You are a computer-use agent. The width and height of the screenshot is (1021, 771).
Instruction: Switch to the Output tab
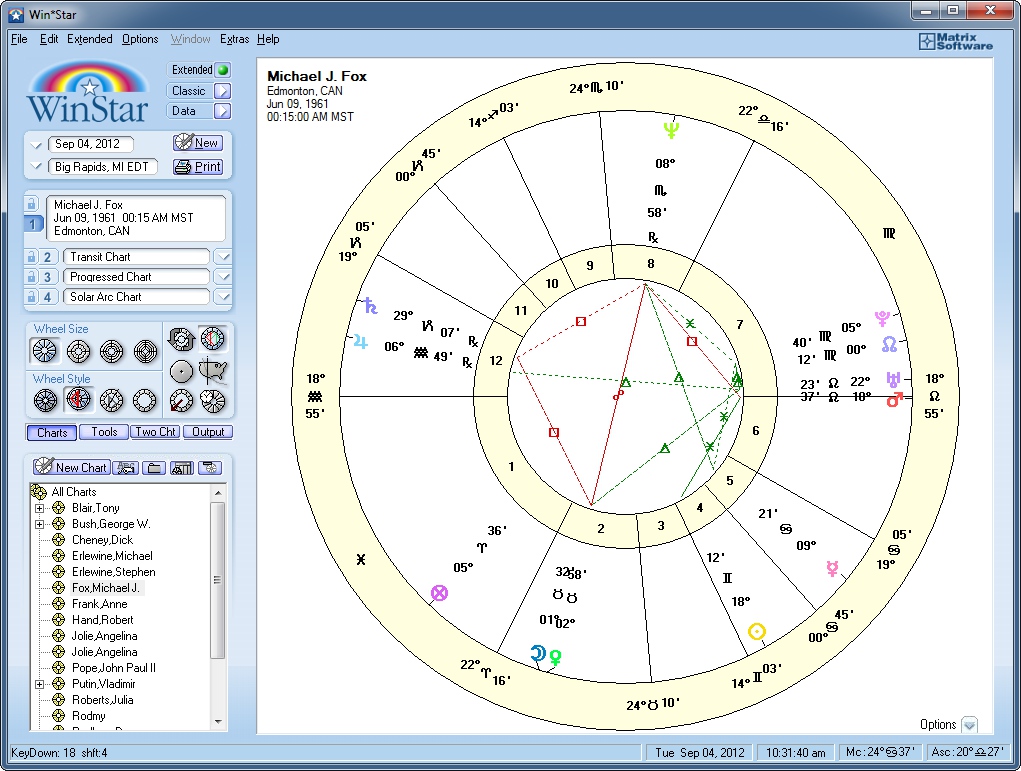(x=208, y=432)
